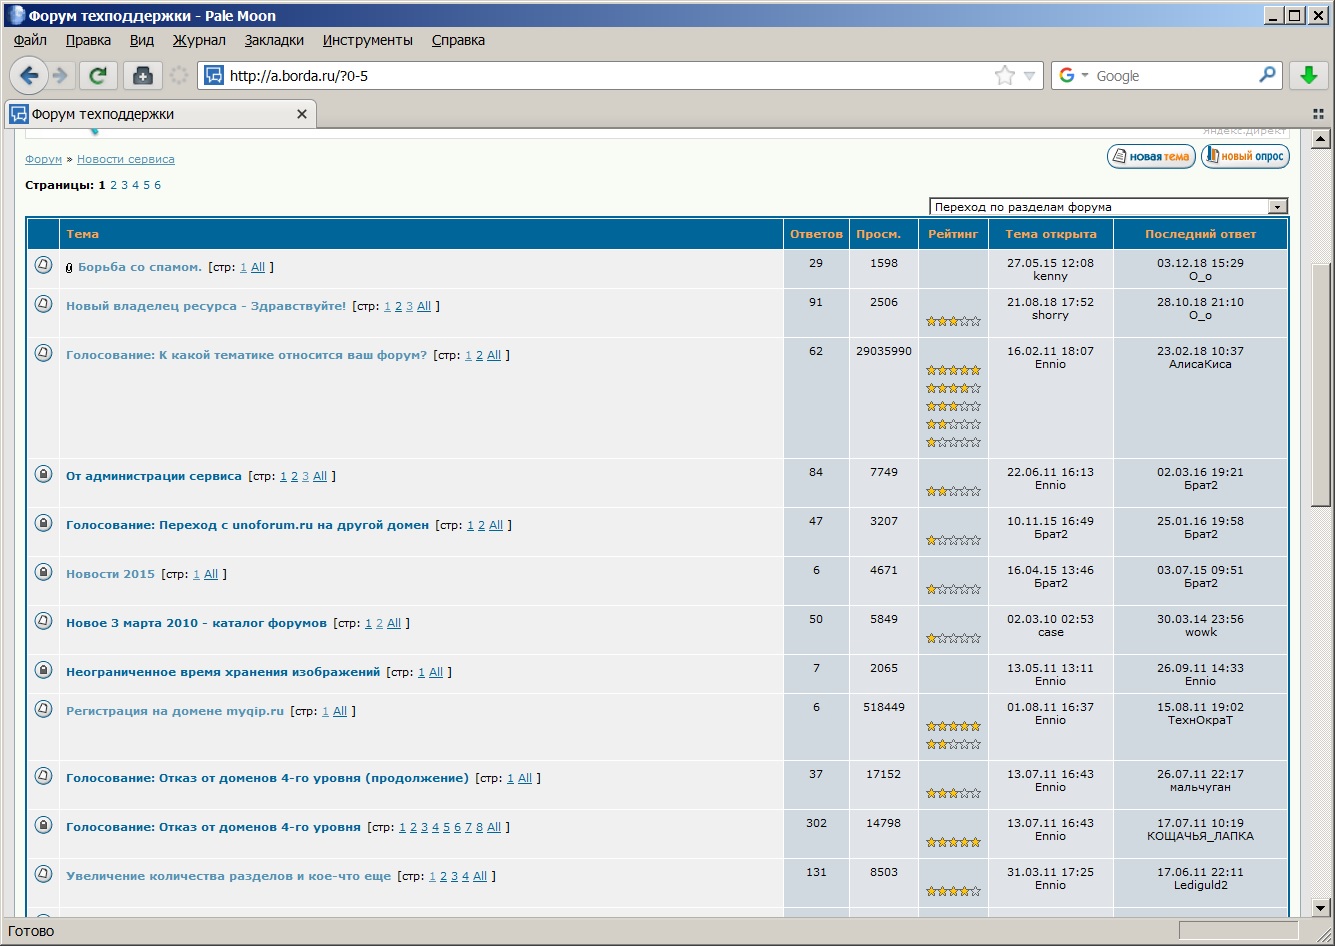Click the topic icon for Новый владелец ресурса

pos(43,304)
